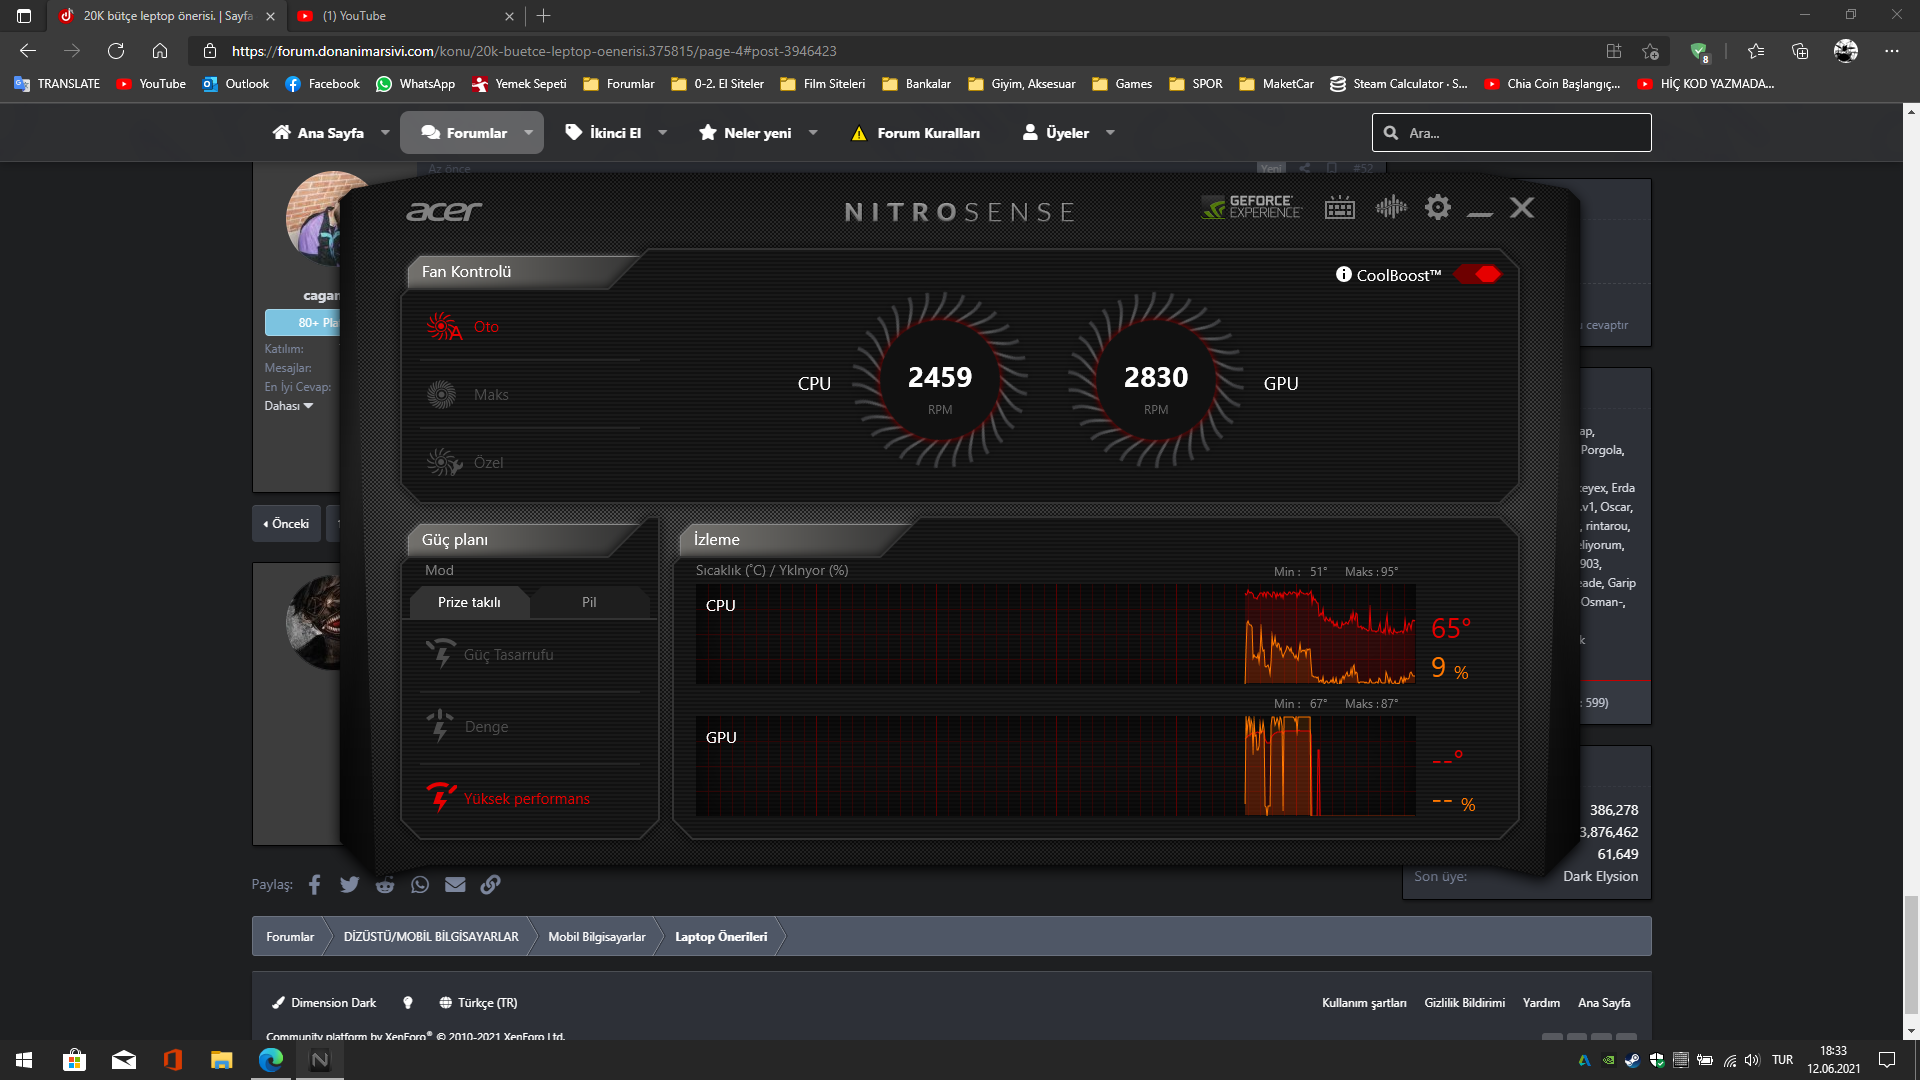Expand the İkinci El dropdown arrow
Viewport: 1920px width, 1080px height.
coord(662,133)
